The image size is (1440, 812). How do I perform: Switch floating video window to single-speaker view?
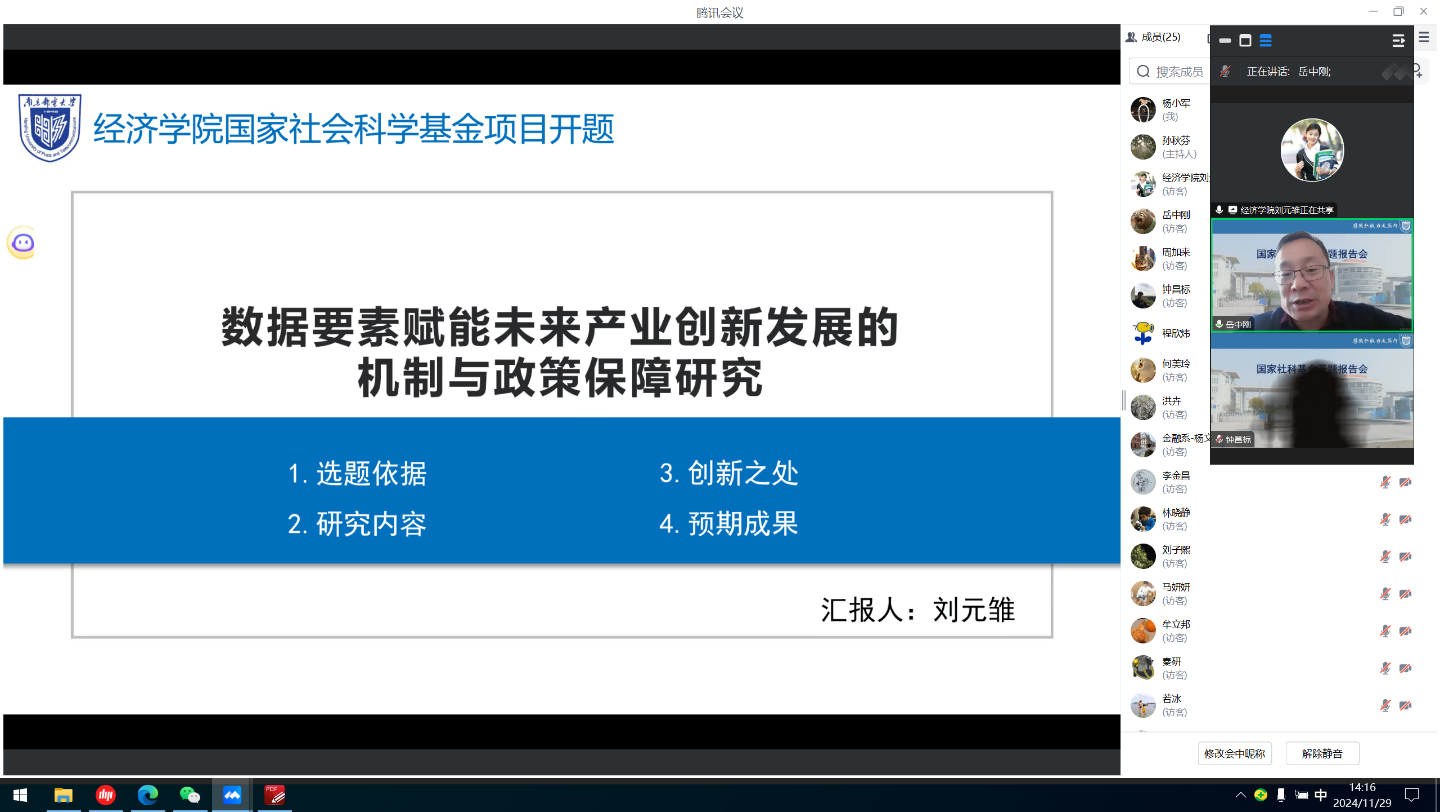[1245, 41]
